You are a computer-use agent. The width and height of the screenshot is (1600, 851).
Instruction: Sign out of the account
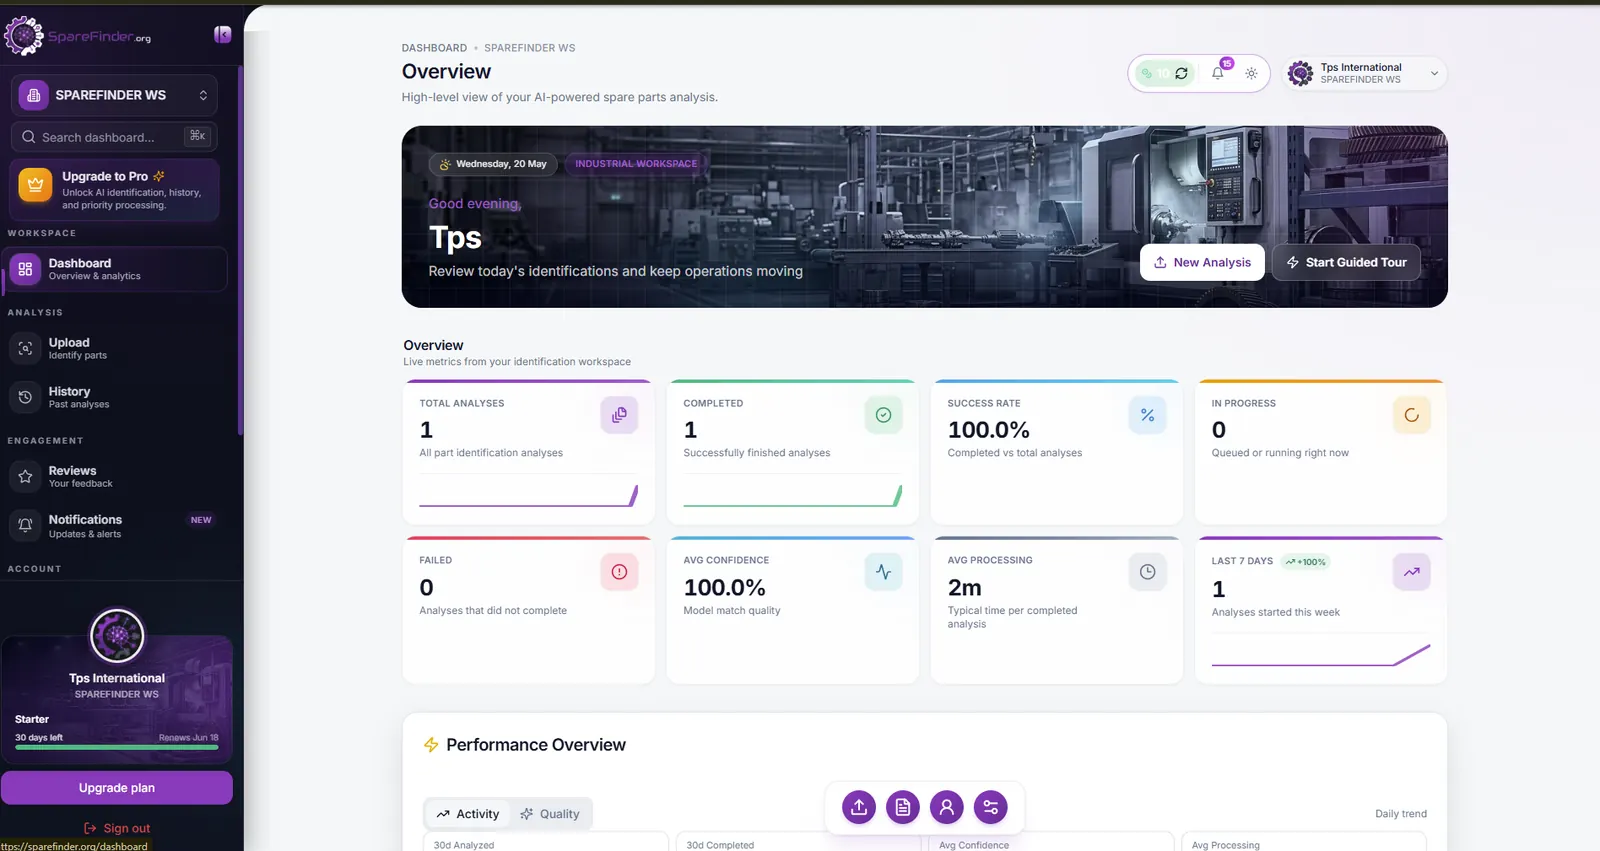(x=117, y=828)
